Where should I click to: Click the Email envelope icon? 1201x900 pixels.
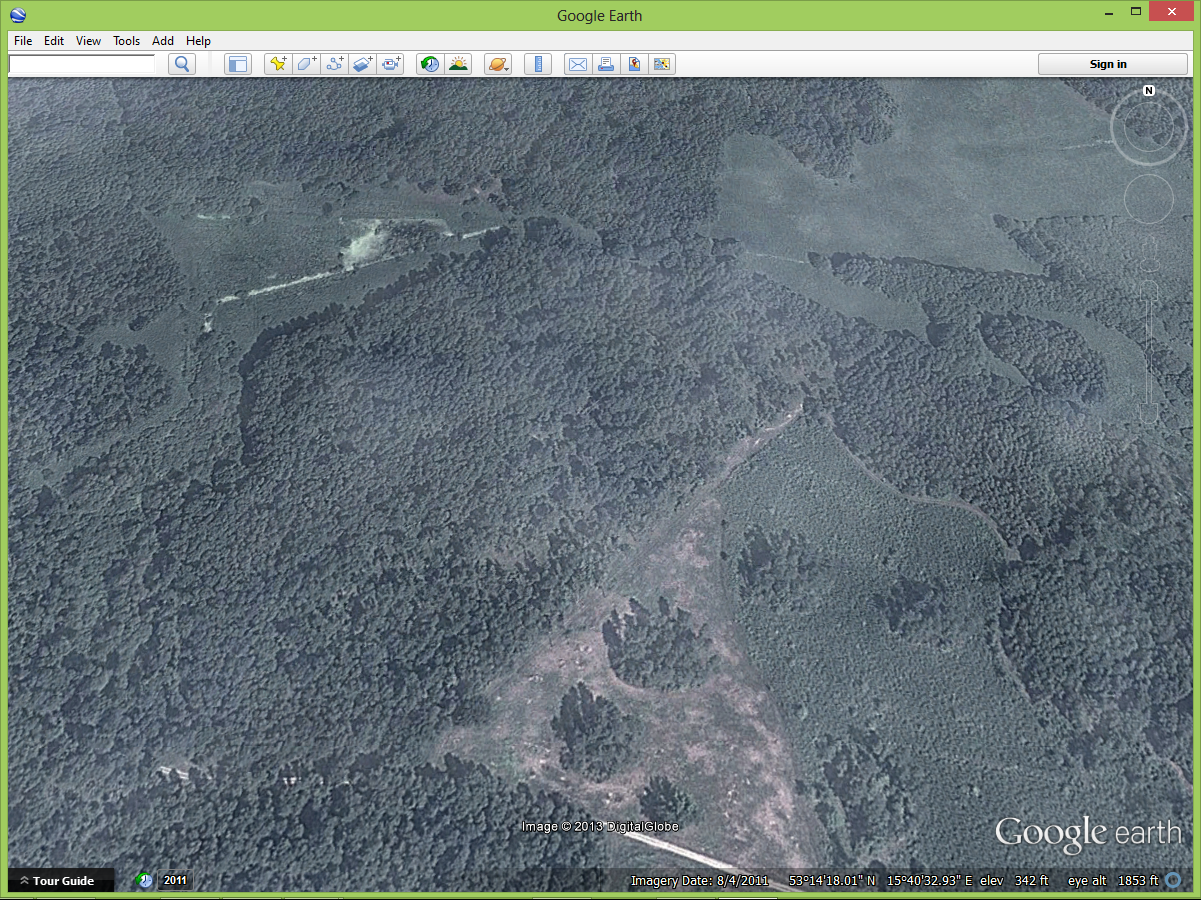(x=578, y=64)
